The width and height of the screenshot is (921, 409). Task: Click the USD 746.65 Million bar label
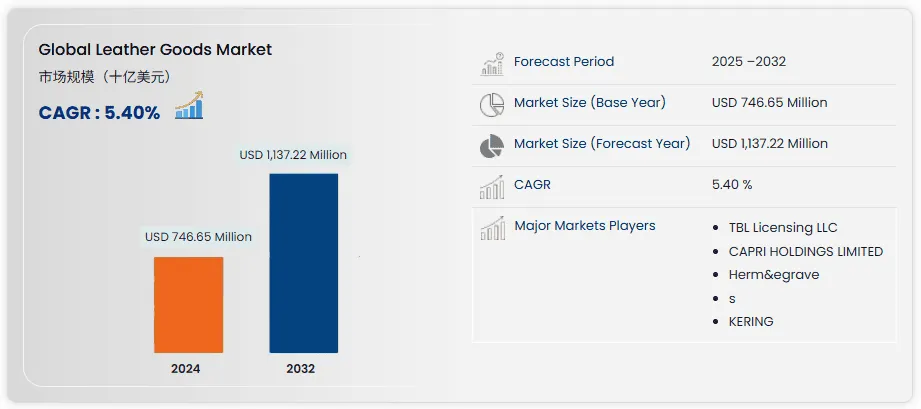tap(198, 237)
